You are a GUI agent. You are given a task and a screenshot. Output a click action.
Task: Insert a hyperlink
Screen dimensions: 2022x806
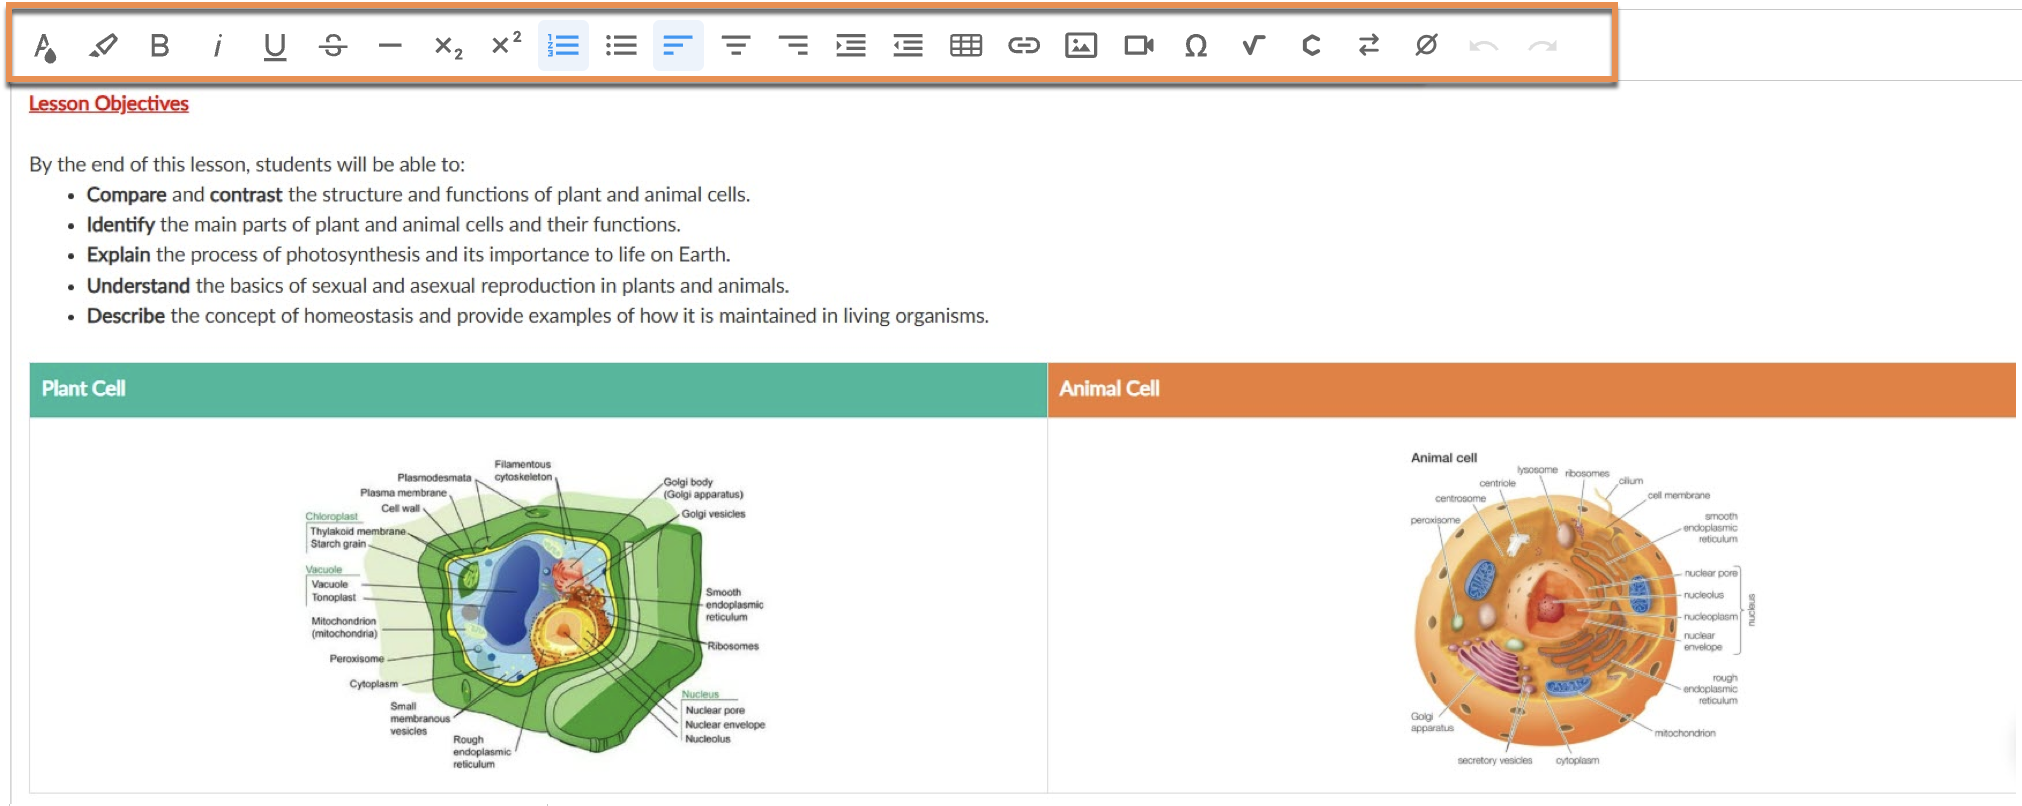(x=1023, y=46)
